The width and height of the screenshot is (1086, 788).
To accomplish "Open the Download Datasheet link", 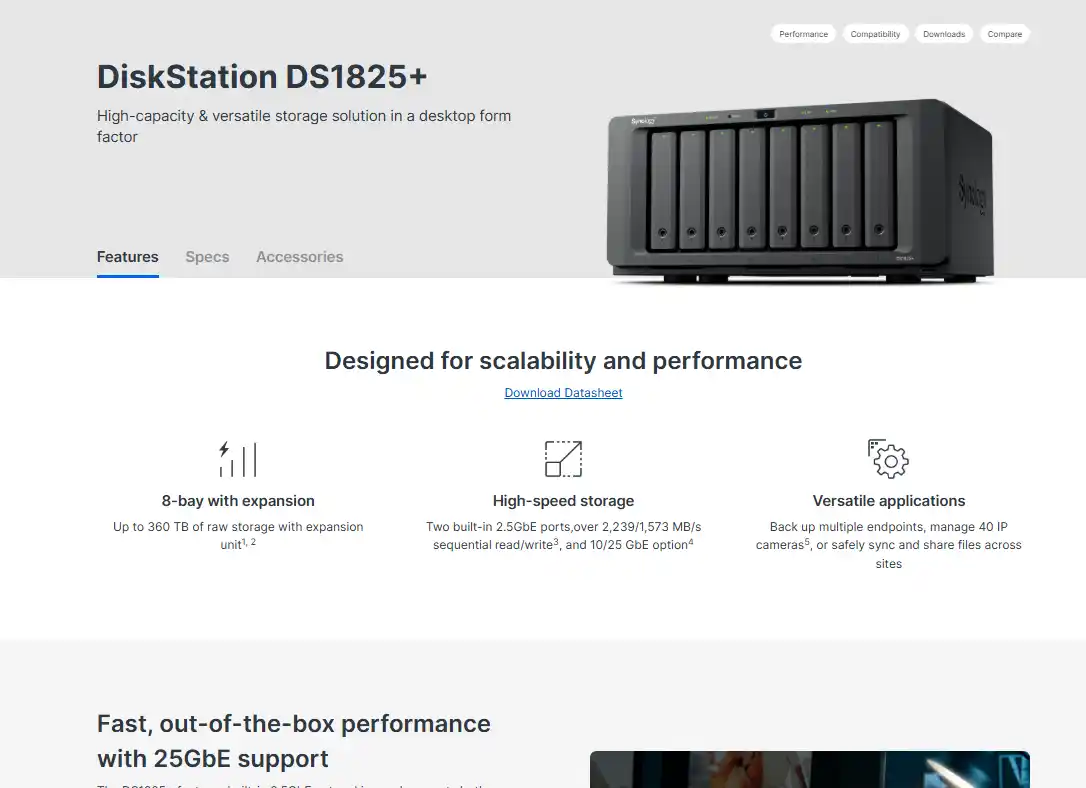I will pos(563,393).
